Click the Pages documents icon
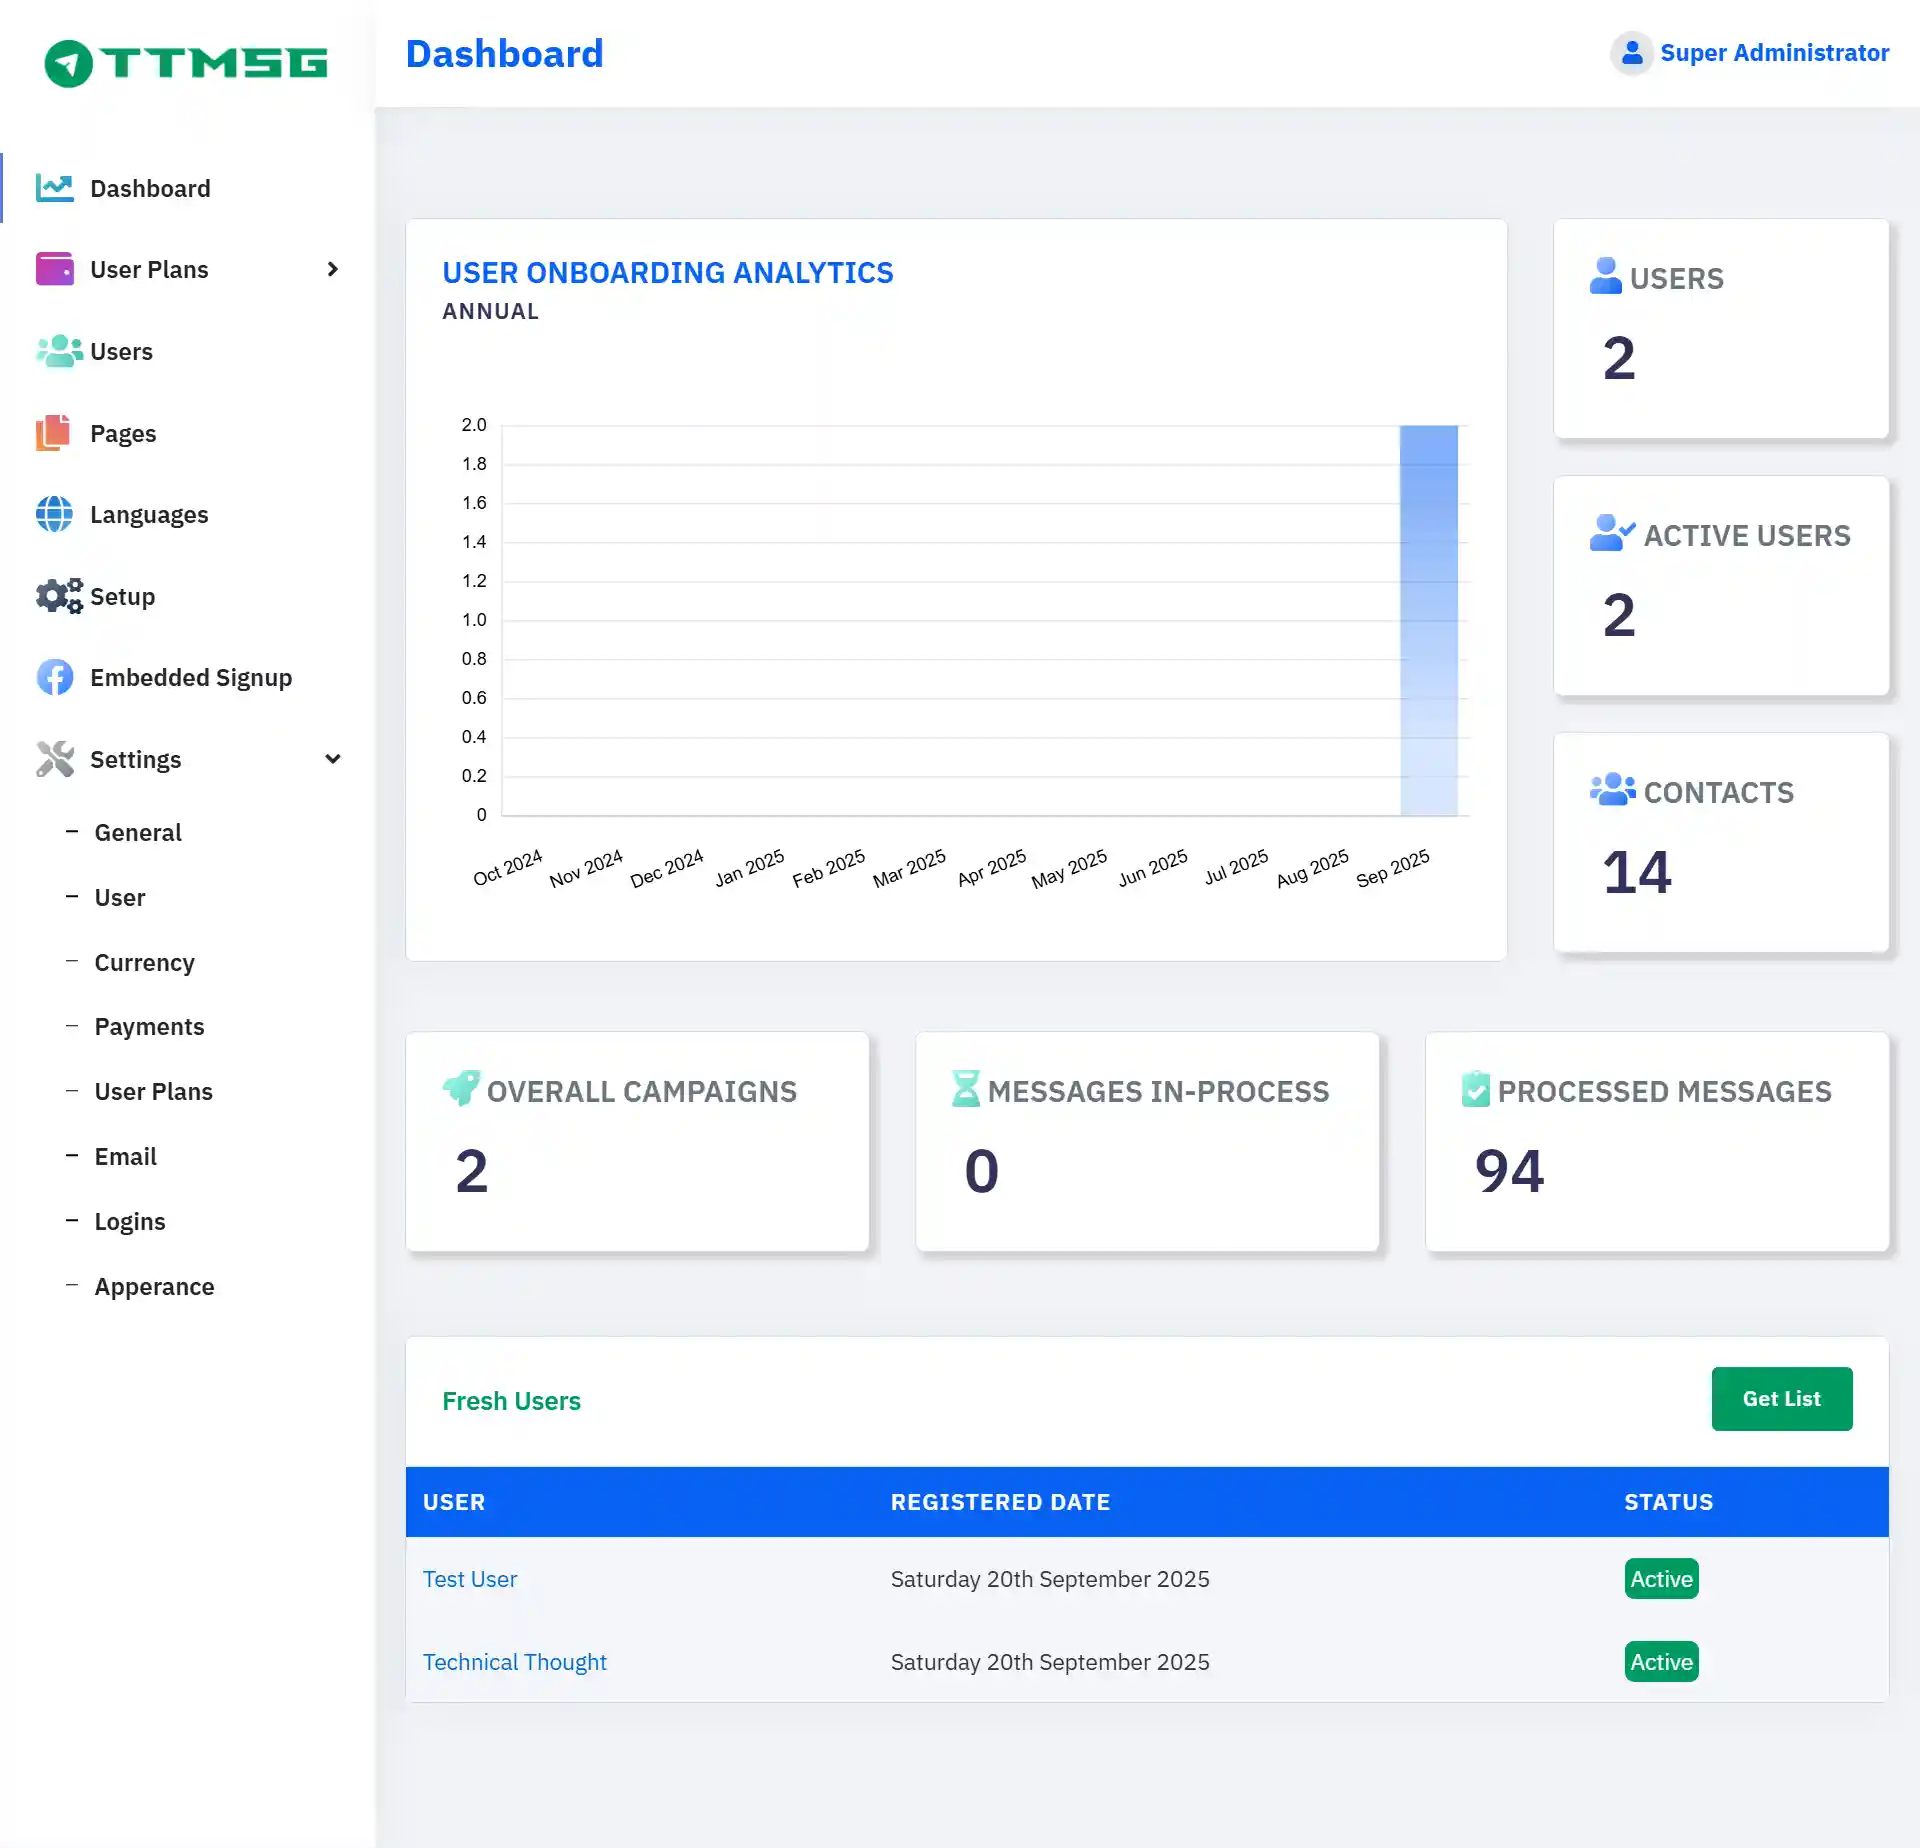The image size is (1920, 1848). click(54, 433)
